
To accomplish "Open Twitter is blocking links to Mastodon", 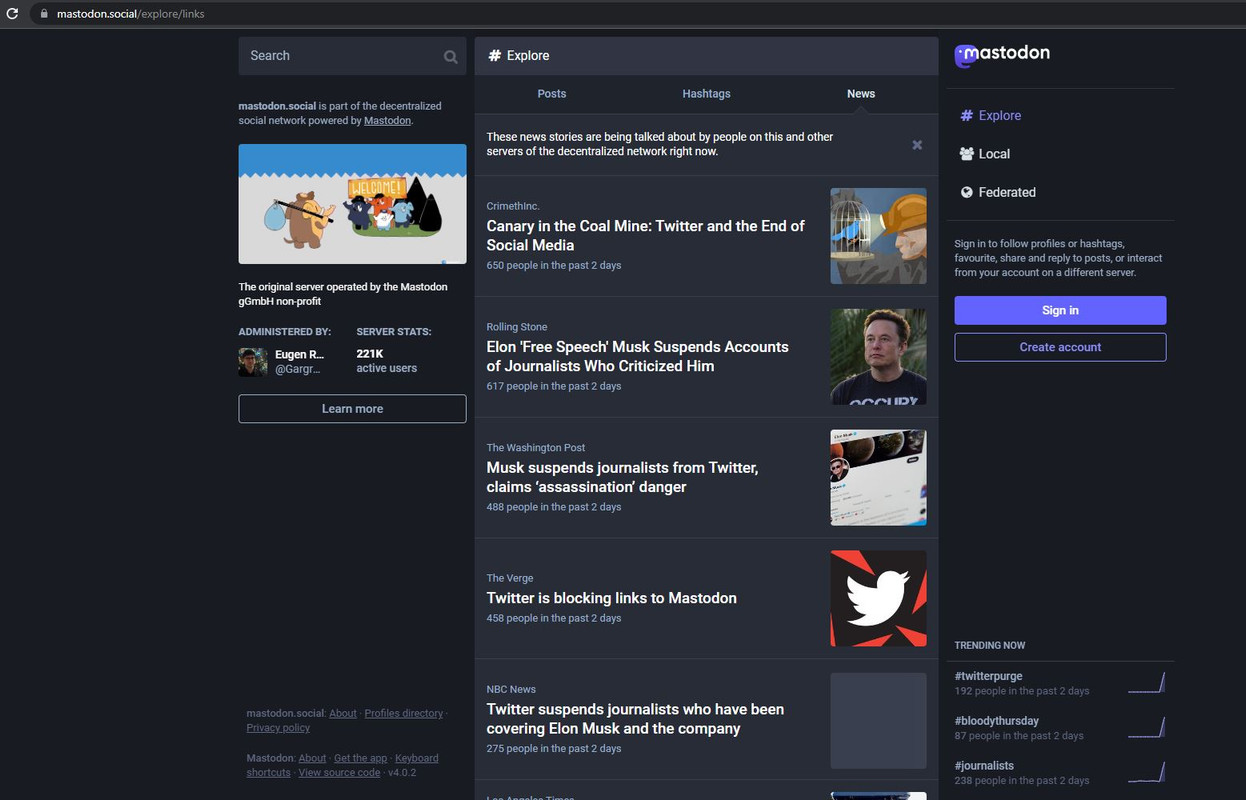I will pyautogui.click(x=612, y=598).
